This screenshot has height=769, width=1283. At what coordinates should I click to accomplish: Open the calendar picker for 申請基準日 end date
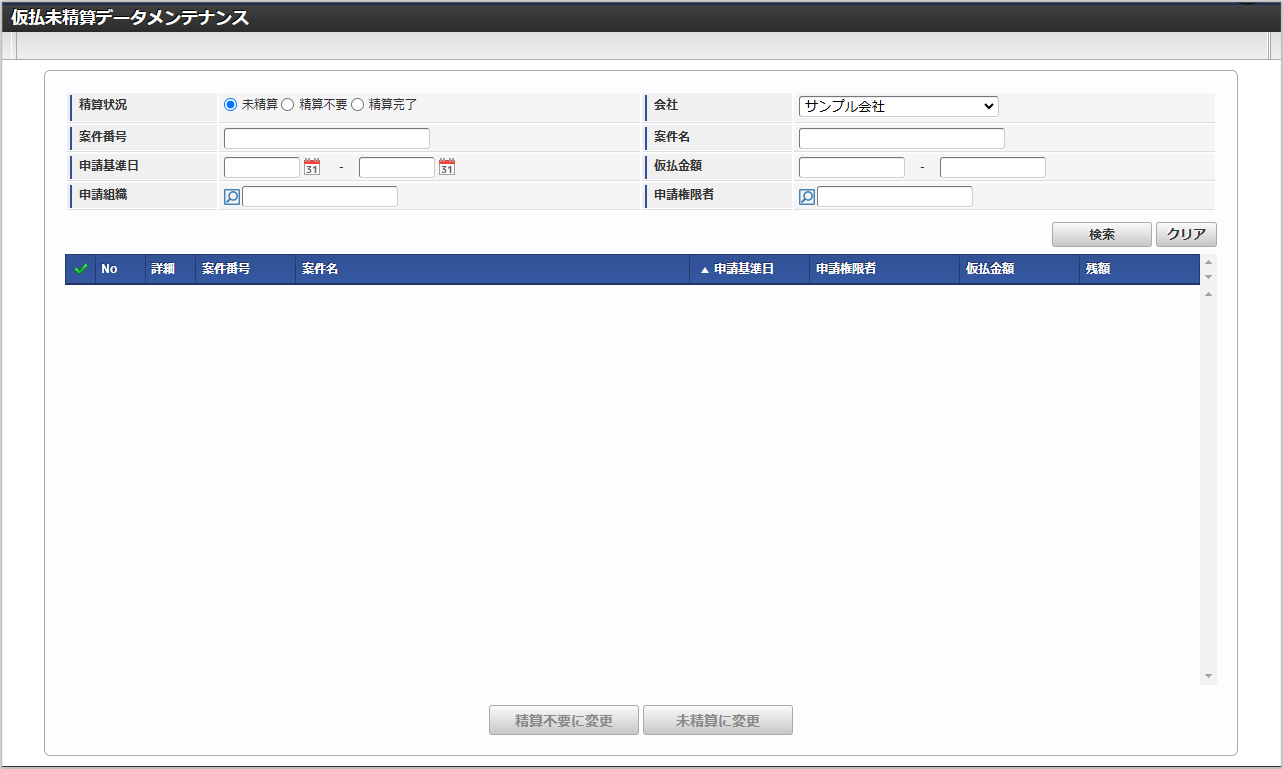[x=446, y=166]
